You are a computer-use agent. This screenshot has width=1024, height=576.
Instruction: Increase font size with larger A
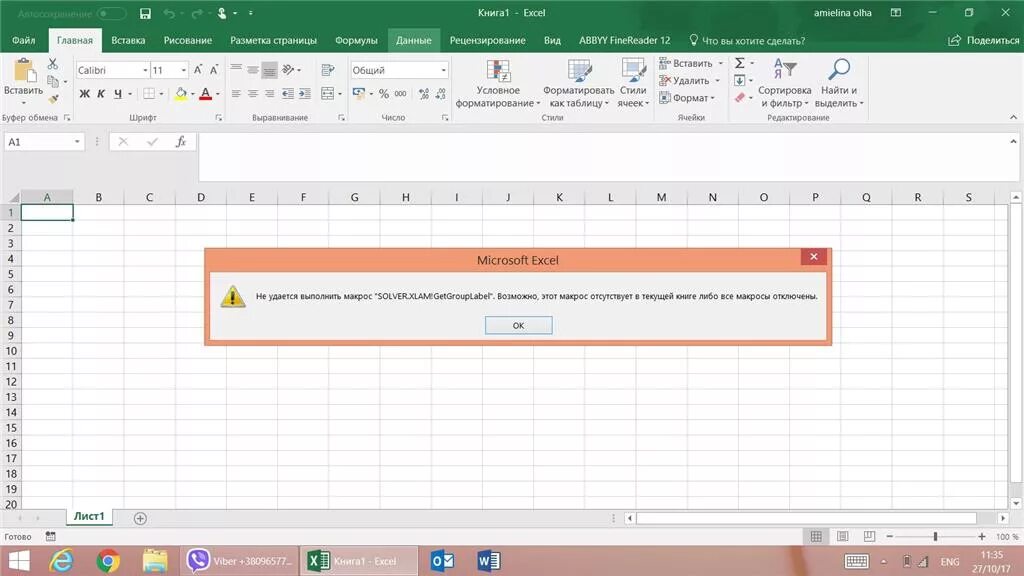tap(198, 70)
